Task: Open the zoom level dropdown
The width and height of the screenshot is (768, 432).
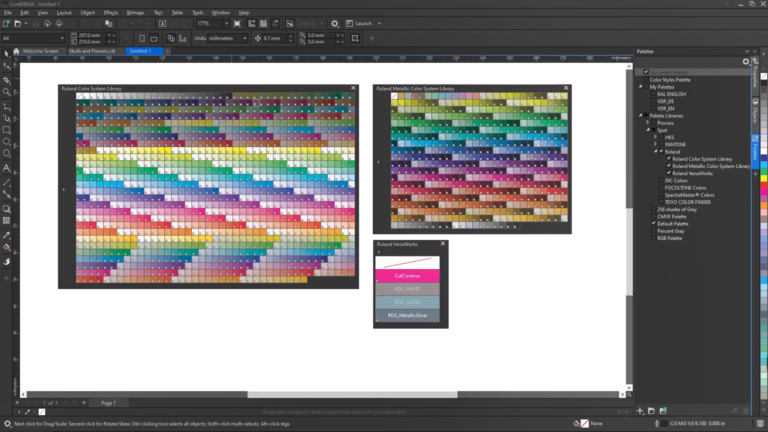Action: tap(226, 24)
